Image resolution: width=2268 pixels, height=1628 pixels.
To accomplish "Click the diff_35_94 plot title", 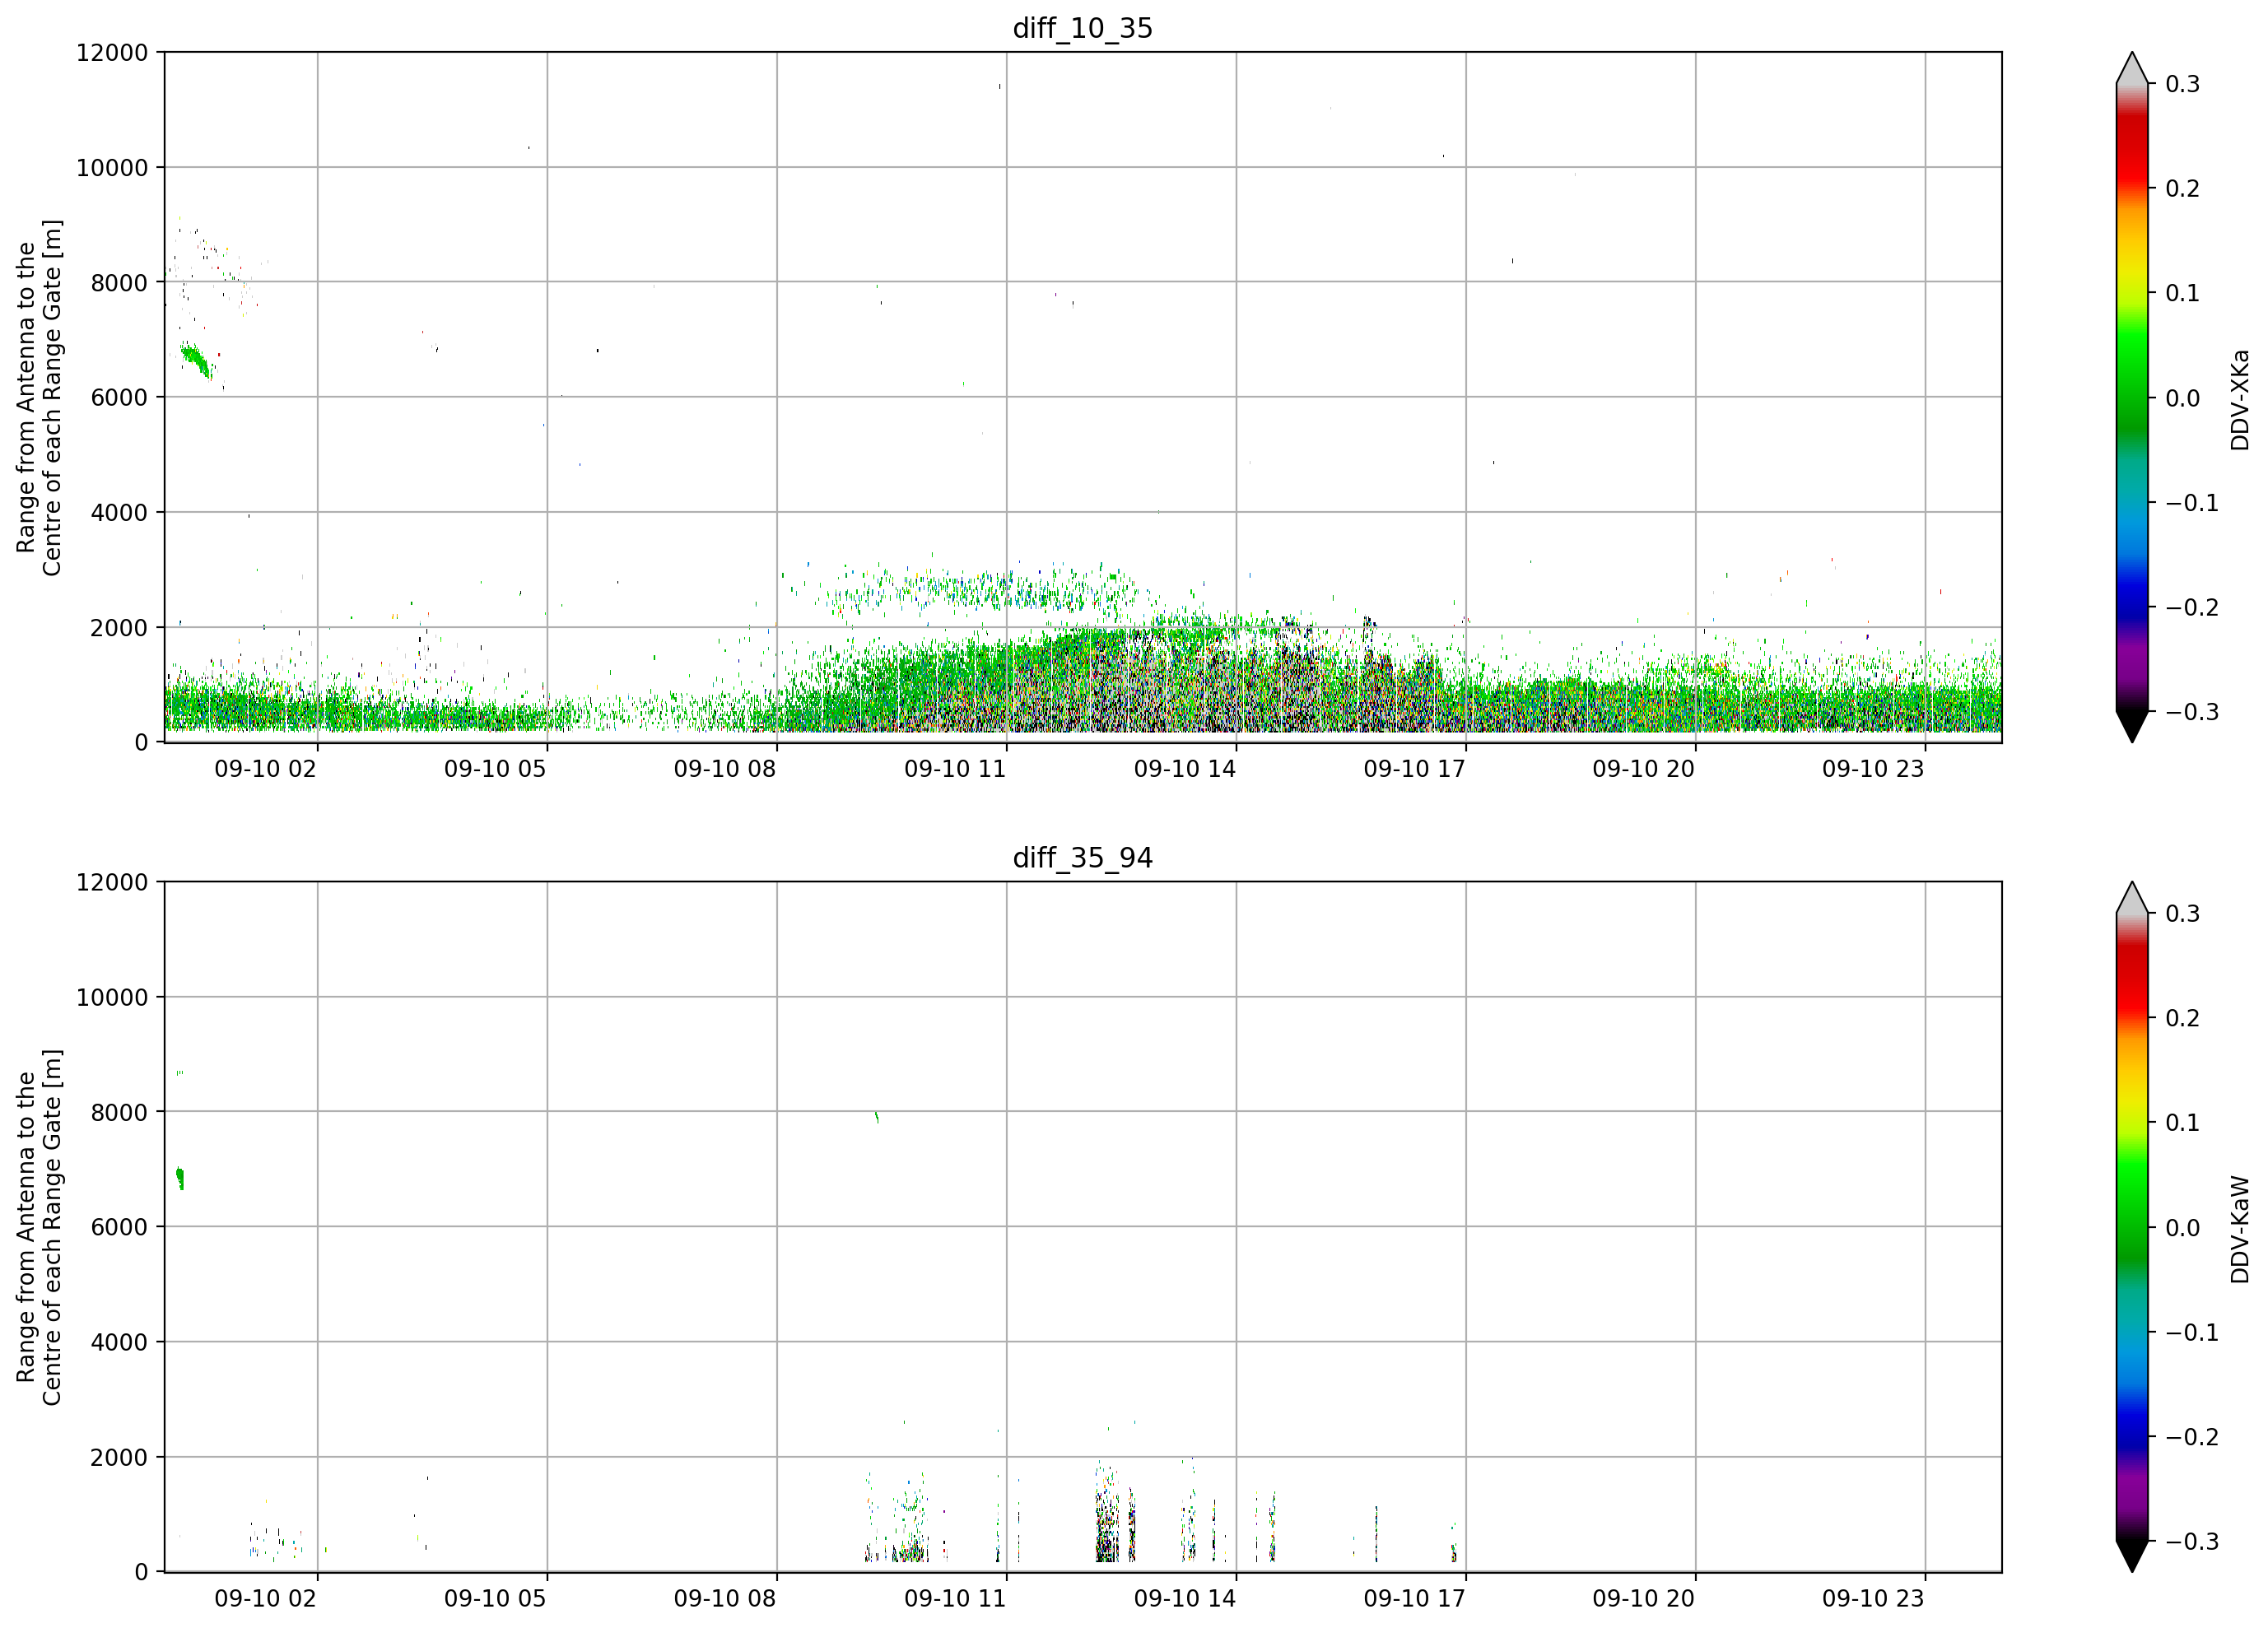I will tap(1083, 858).
